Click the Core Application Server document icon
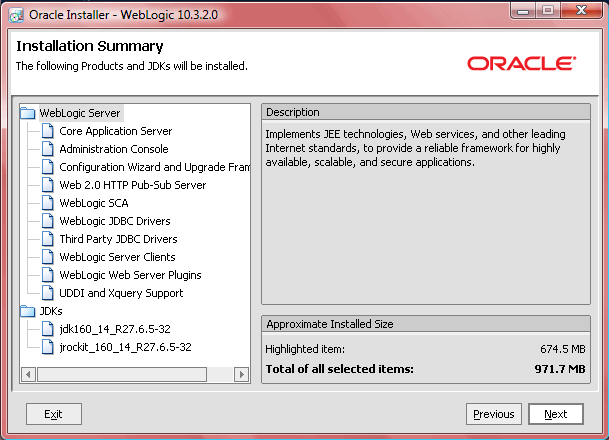Screen dimensions: 609x440 [x=48, y=131]
